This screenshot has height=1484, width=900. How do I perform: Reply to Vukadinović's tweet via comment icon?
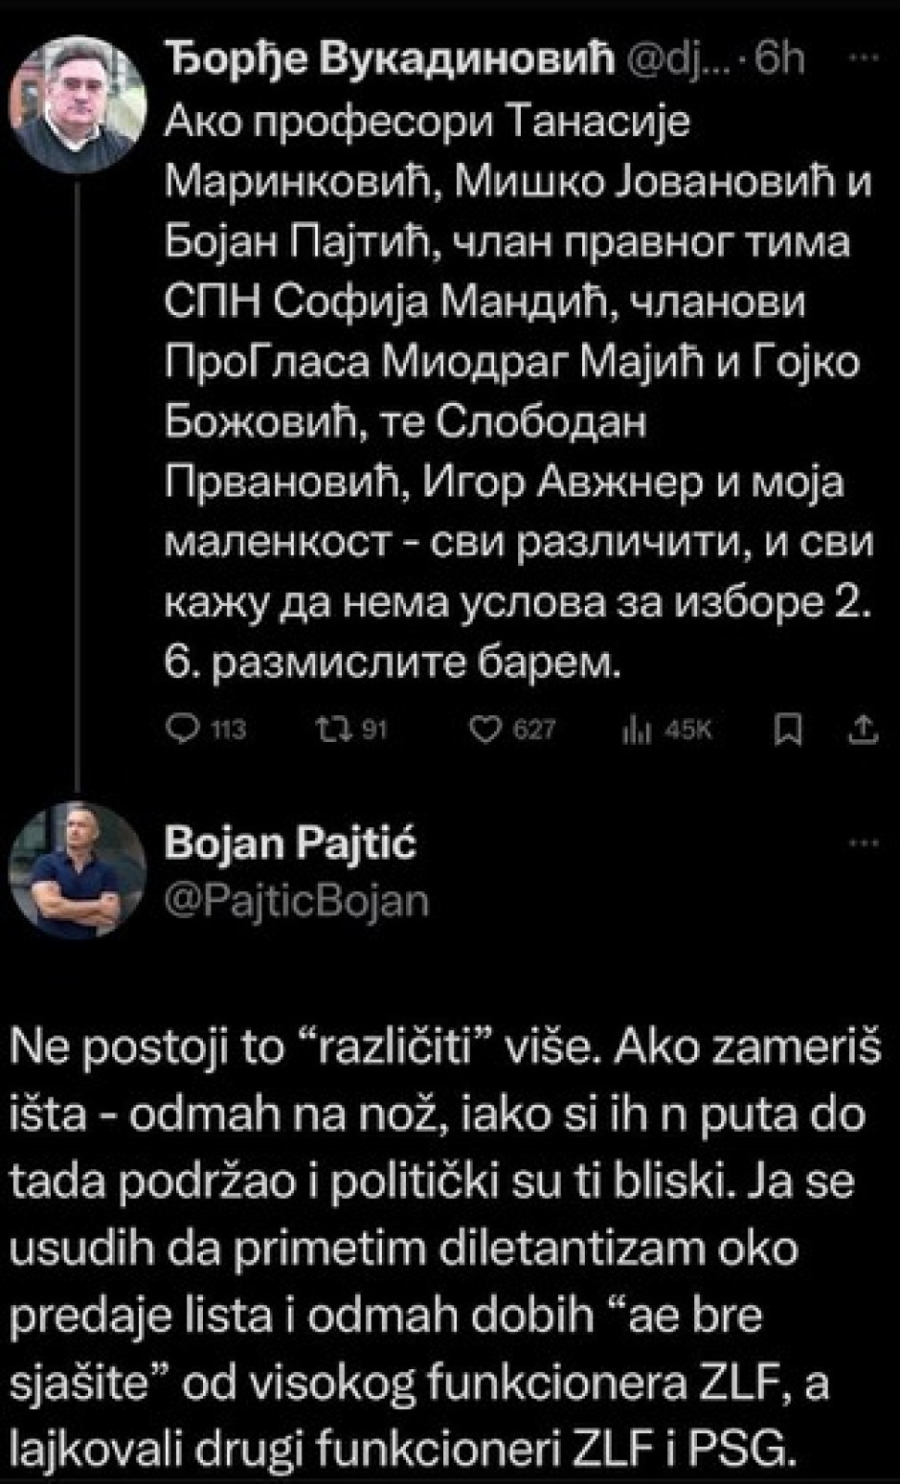coord(182,731)
